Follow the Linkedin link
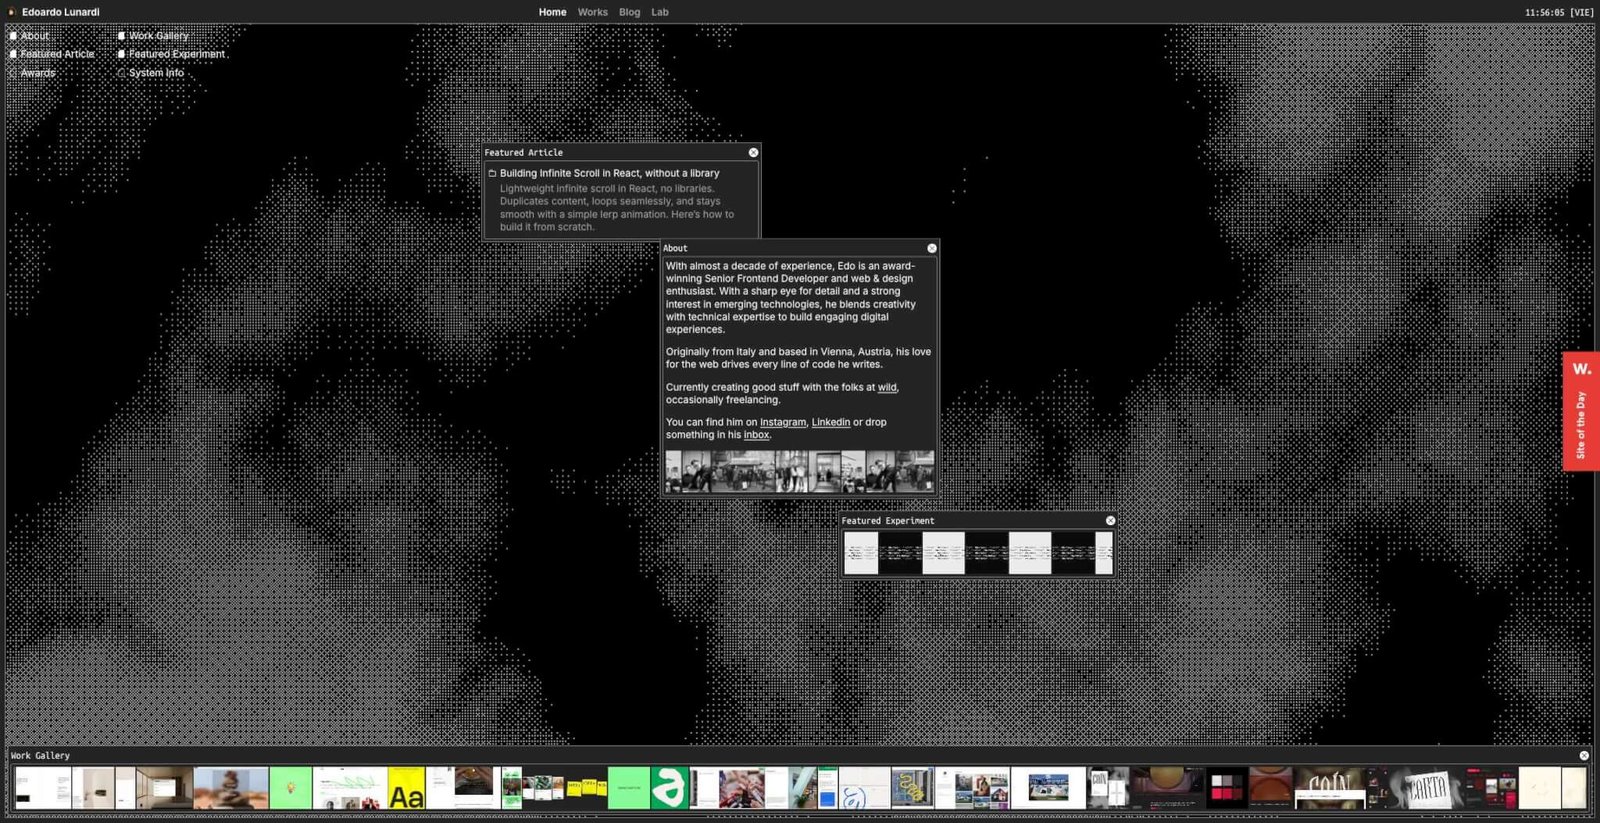This screenshot has width=1600, height=823. 830,422
